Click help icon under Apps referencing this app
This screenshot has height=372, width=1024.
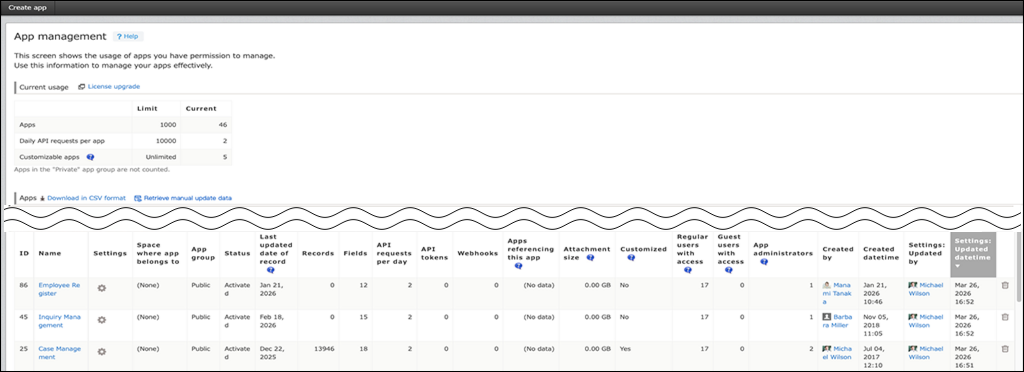coord(519,266)
